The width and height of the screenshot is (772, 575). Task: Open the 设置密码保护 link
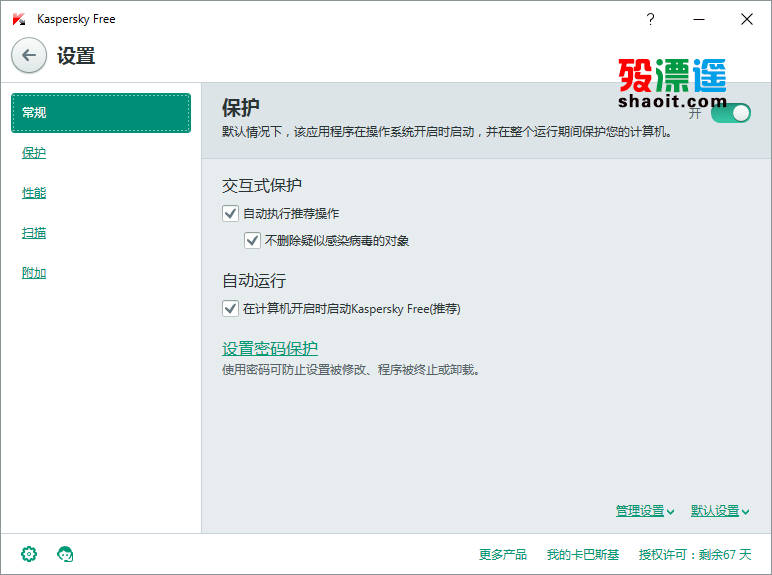click(270, 349)
